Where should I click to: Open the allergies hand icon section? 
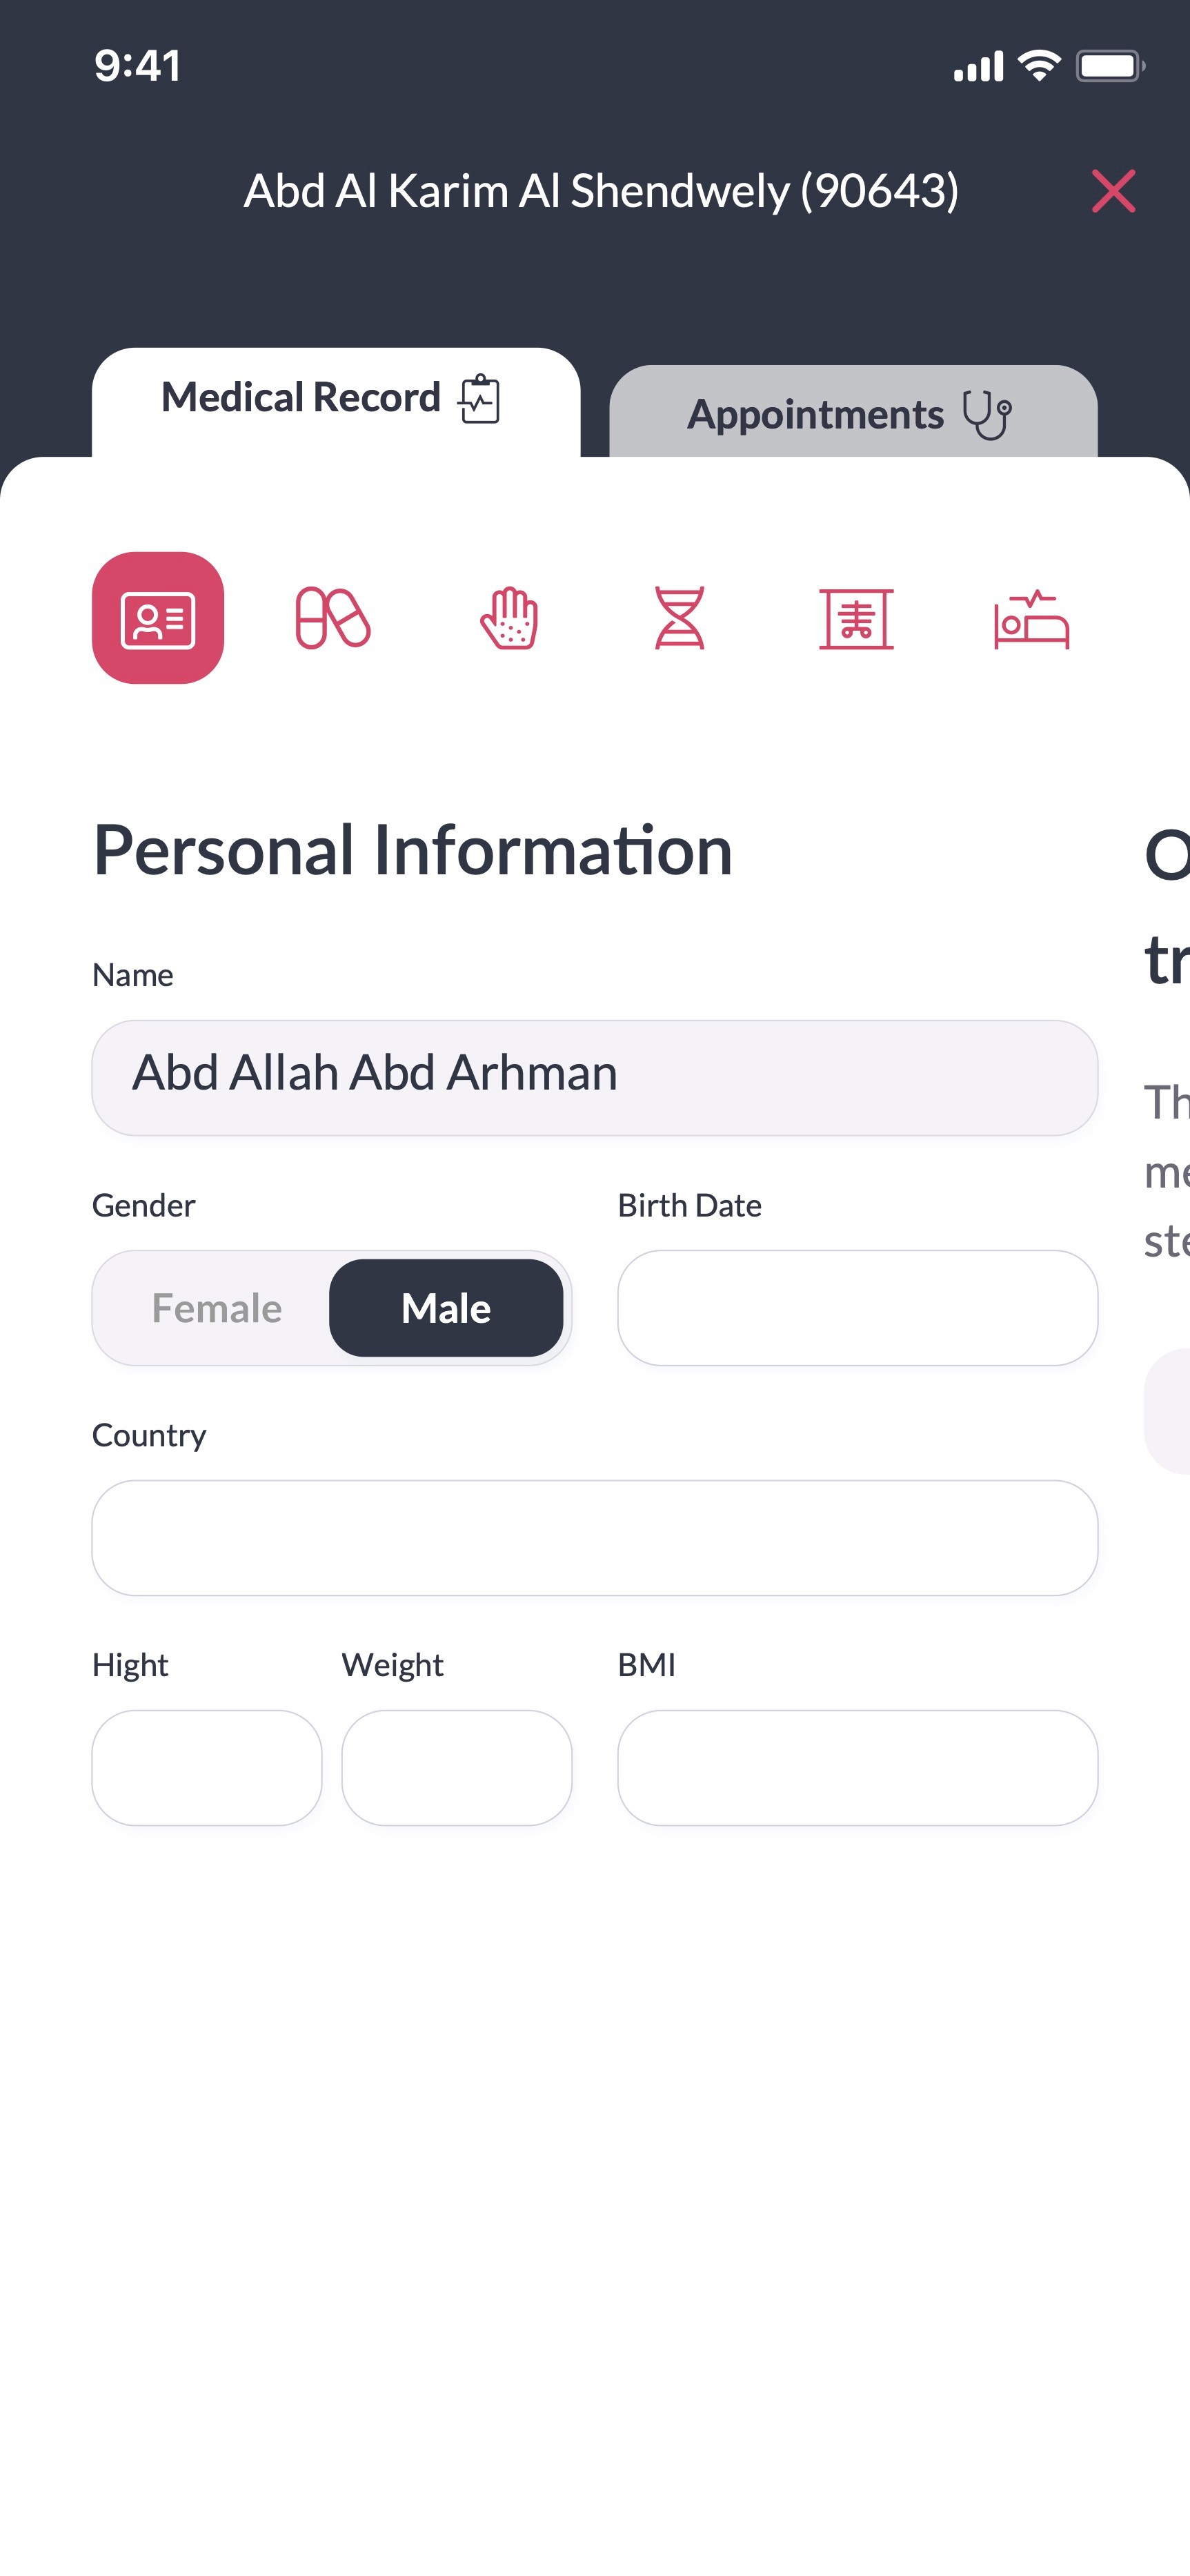[509, 618]
